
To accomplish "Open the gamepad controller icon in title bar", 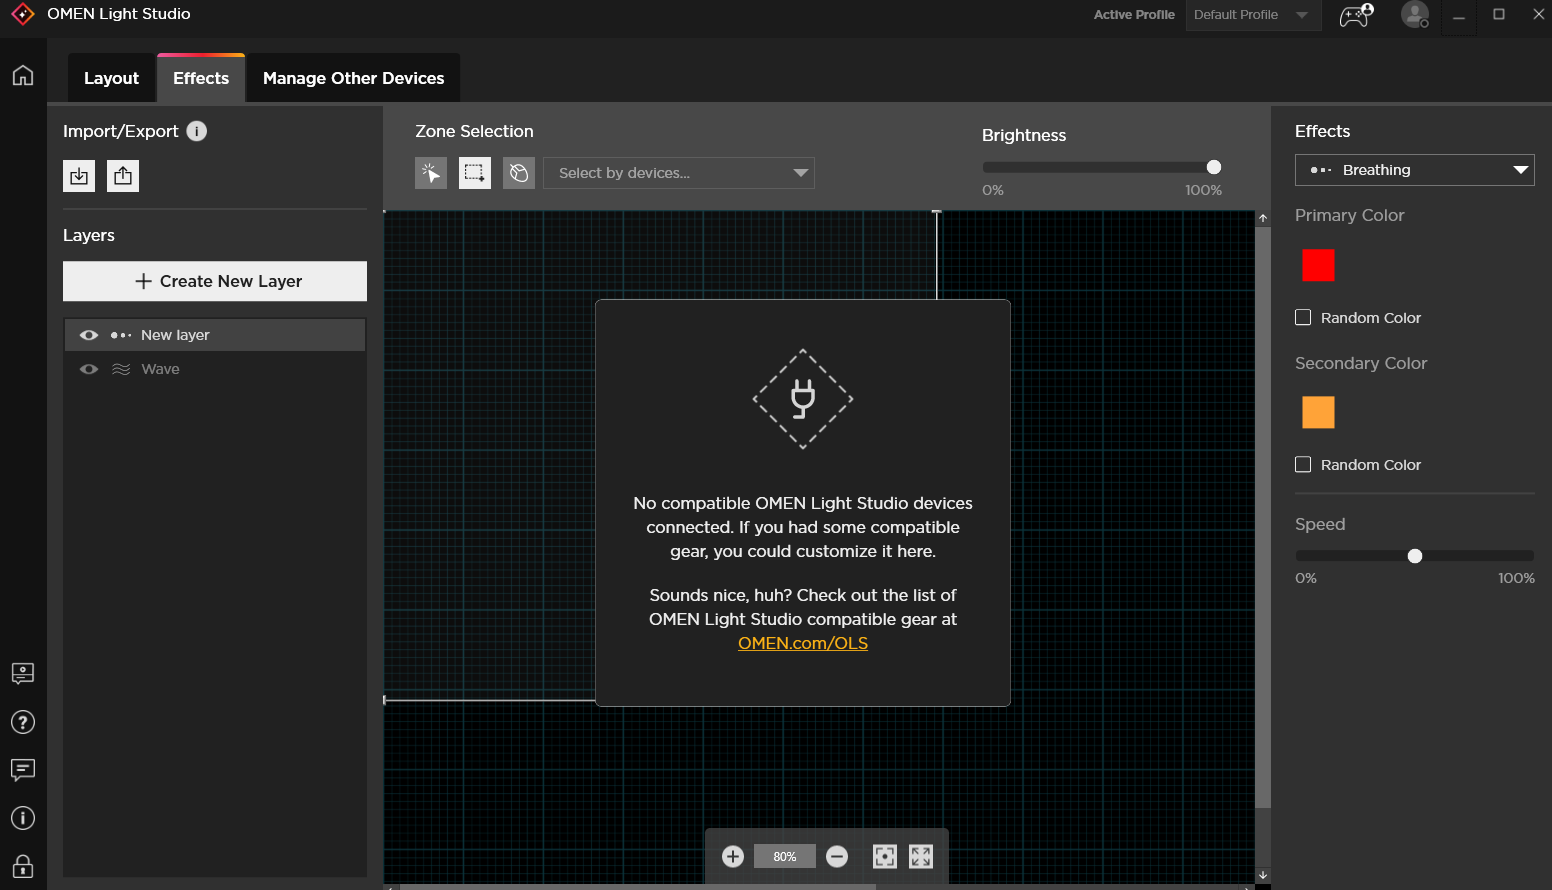I will point(1356,15).
